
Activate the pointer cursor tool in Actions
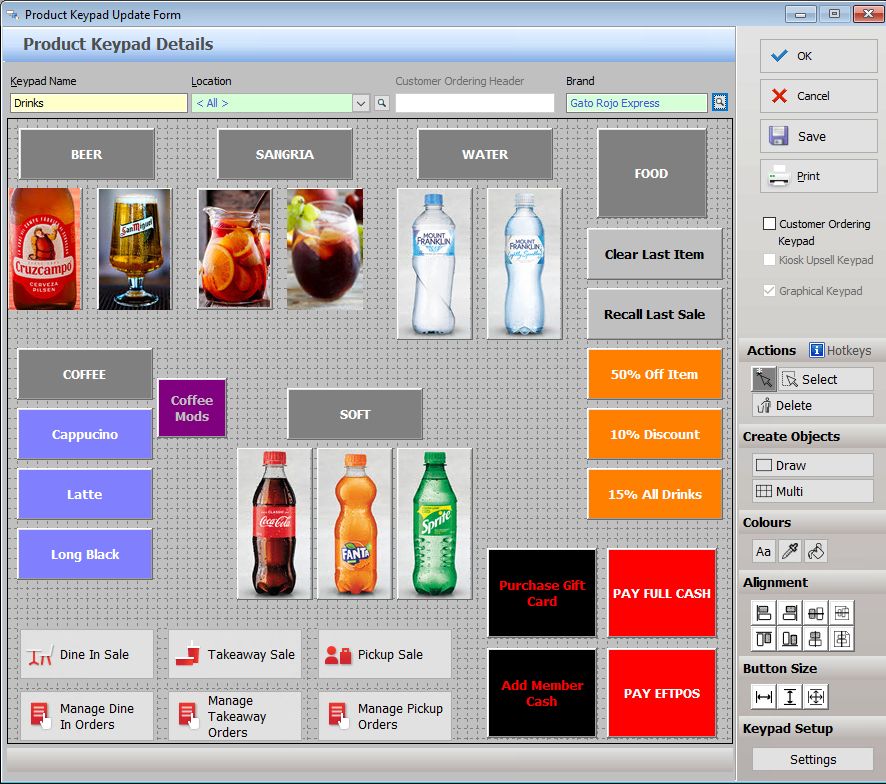coord(764,379)
